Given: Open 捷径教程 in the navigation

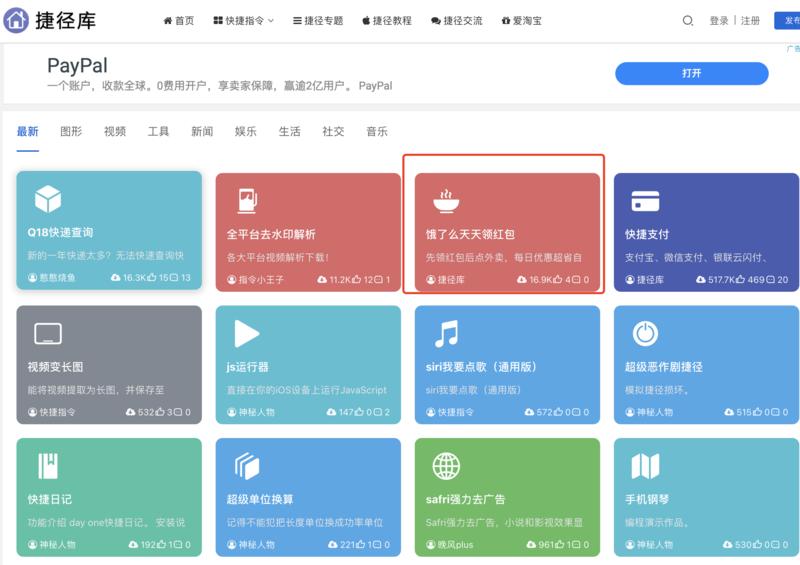Looking at the screenshot, I should [x=387, y=21].
